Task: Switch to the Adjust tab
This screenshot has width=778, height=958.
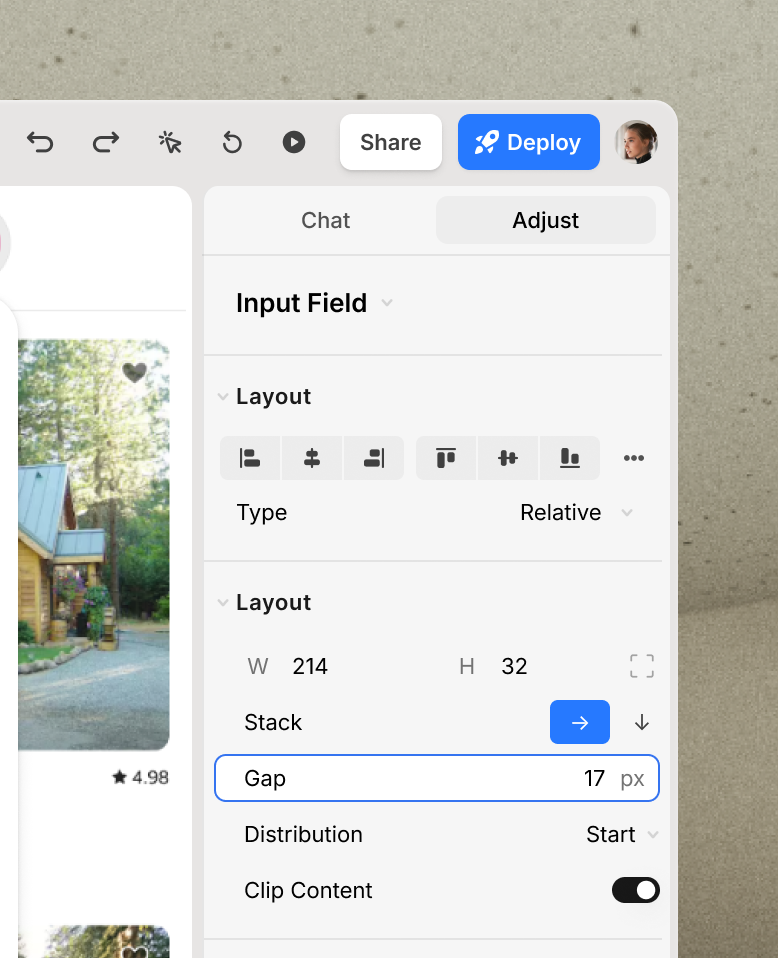Action: pyautogui.click(x=546, y=221)
